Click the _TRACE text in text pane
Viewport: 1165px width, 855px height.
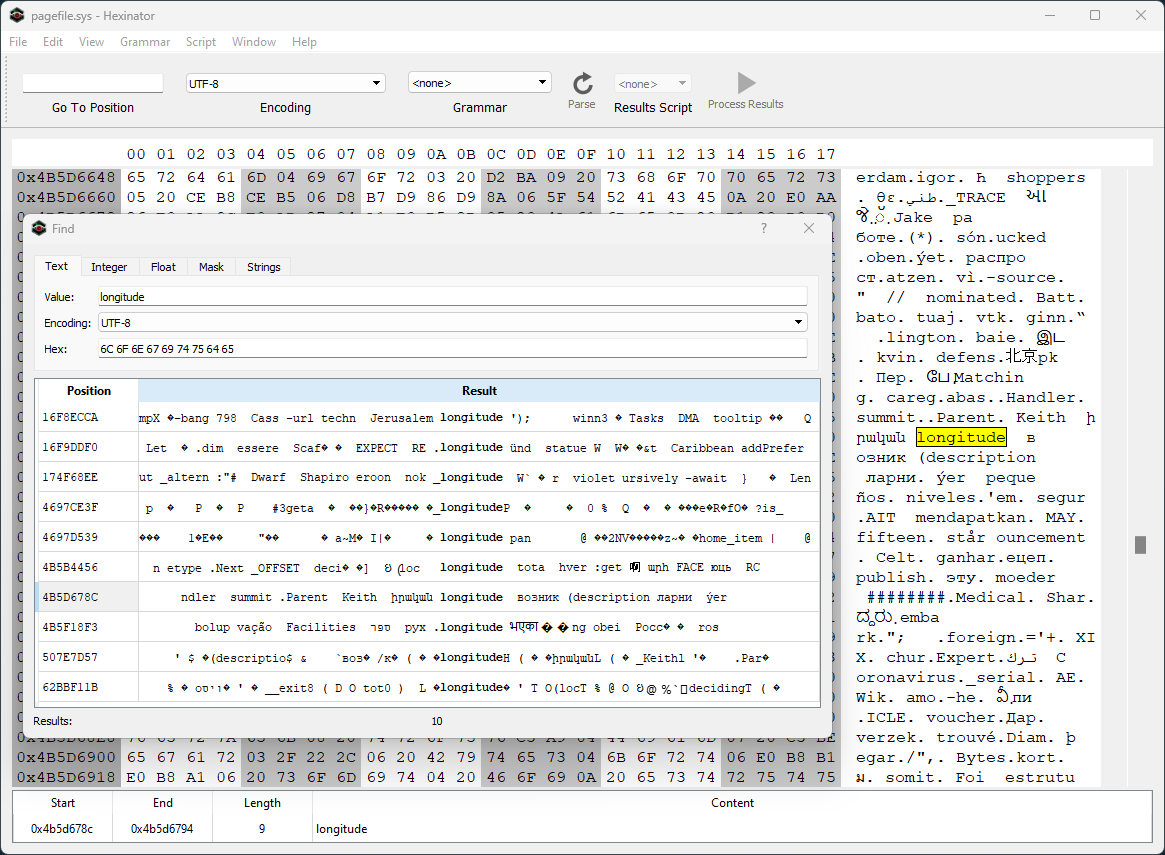[976, 197]
